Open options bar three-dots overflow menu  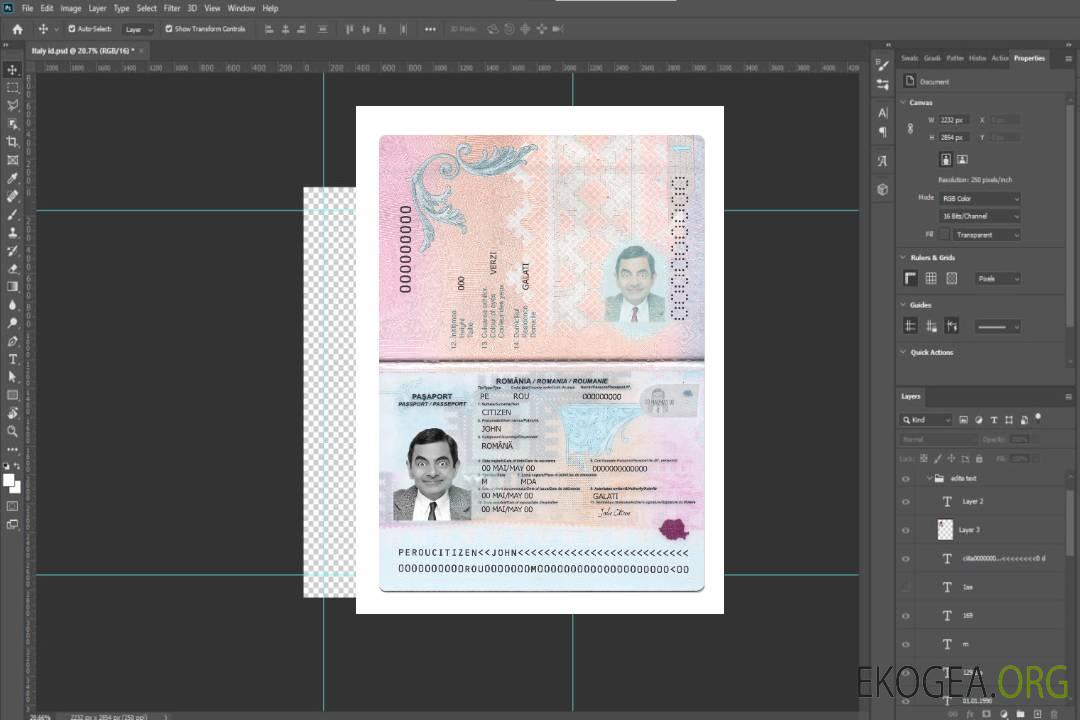[430, 29]
